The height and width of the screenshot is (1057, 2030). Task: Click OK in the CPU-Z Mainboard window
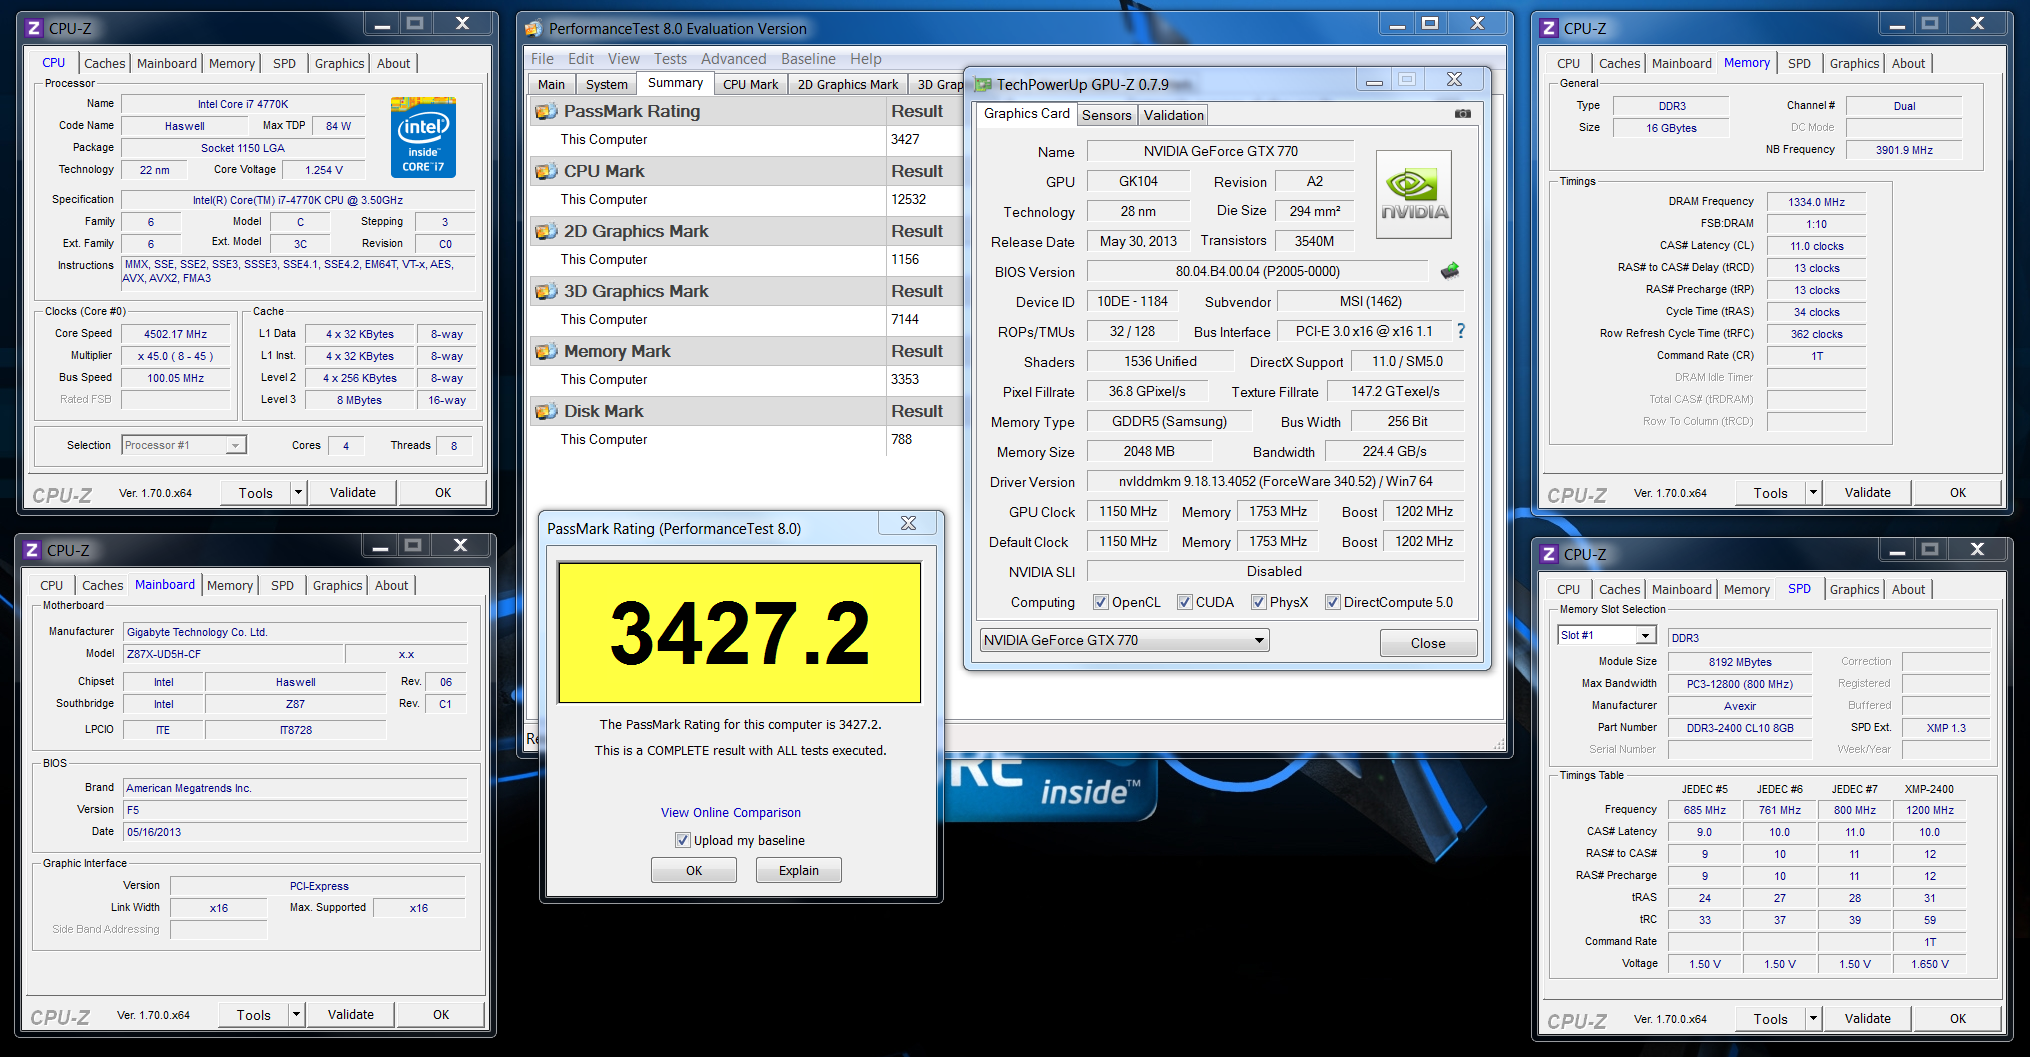pyautogui.click(x=441, y=1014)
